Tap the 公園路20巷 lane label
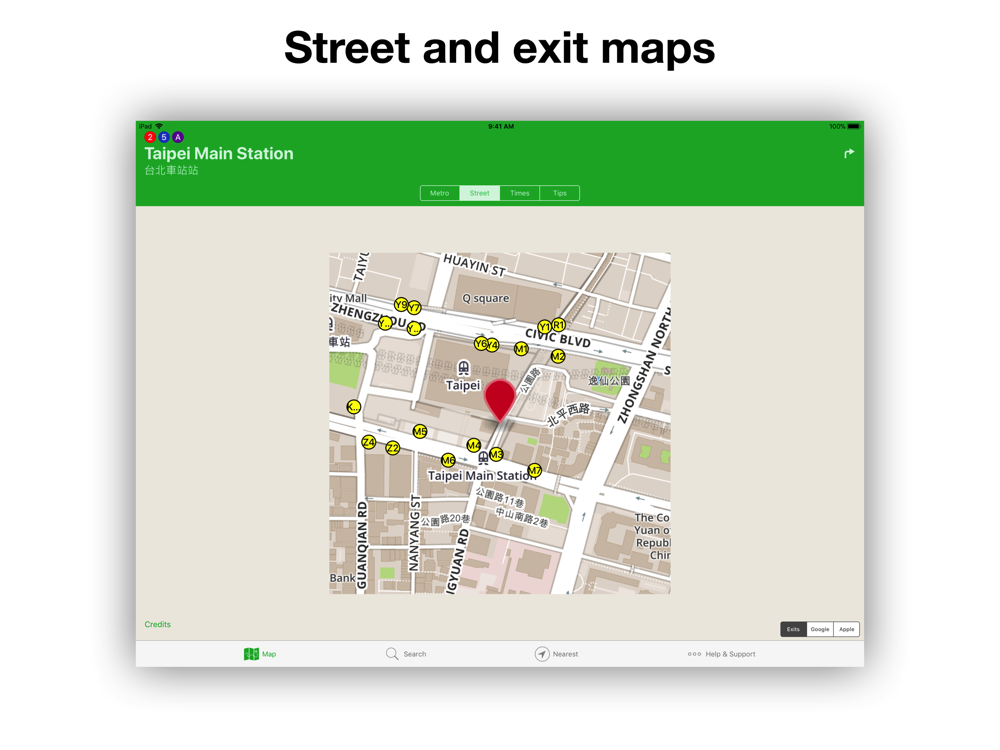The height and width of the screenshot is (750, 1000). point(445,520)
